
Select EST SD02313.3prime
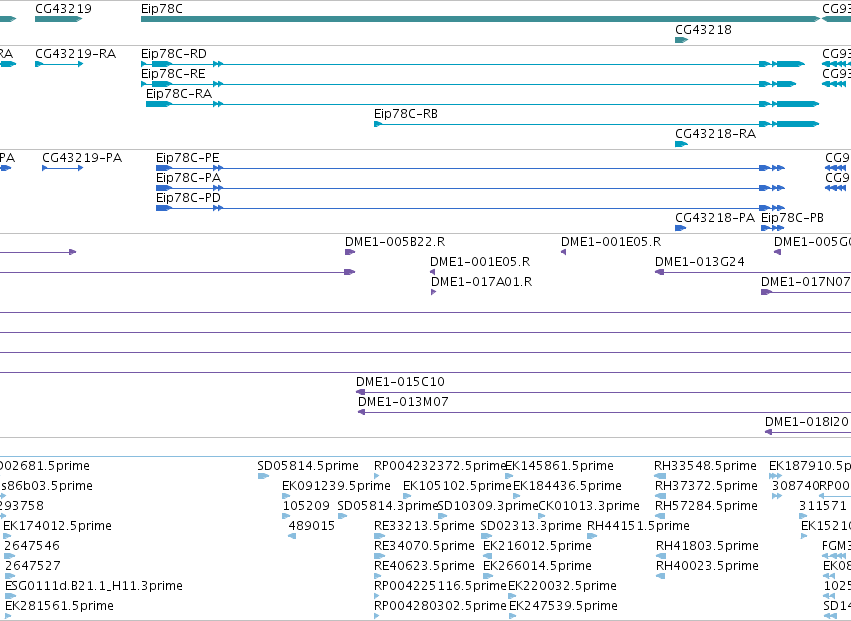pyautogui.click(x=486, y=536)
